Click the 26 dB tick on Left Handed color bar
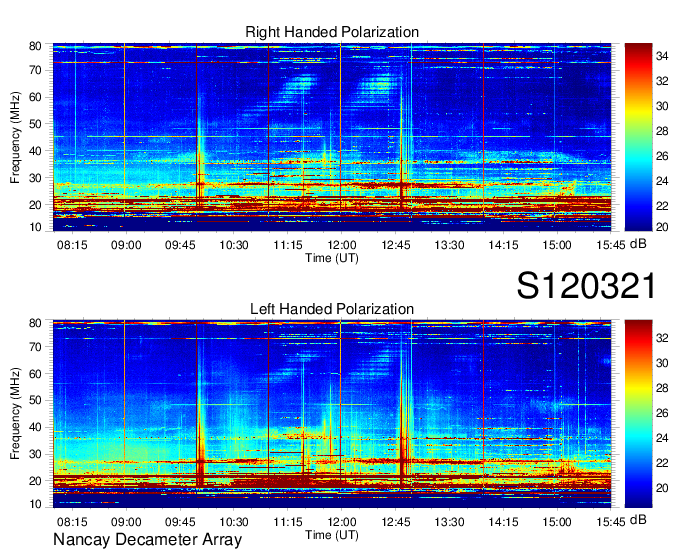680x552 pixels. coord(662,413)
